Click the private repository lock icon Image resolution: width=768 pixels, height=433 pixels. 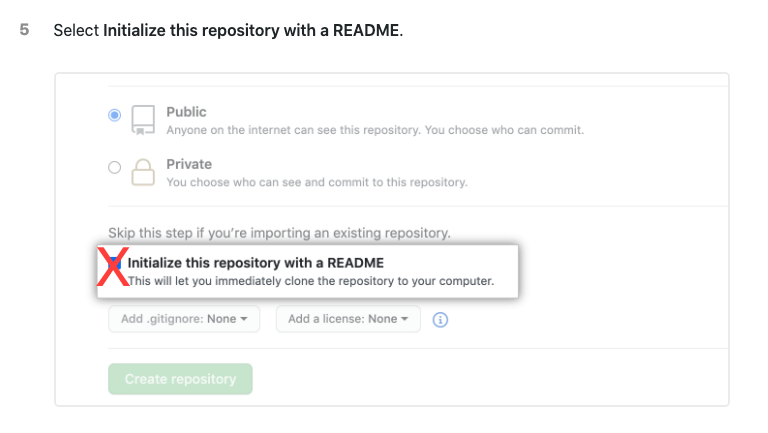144,171
